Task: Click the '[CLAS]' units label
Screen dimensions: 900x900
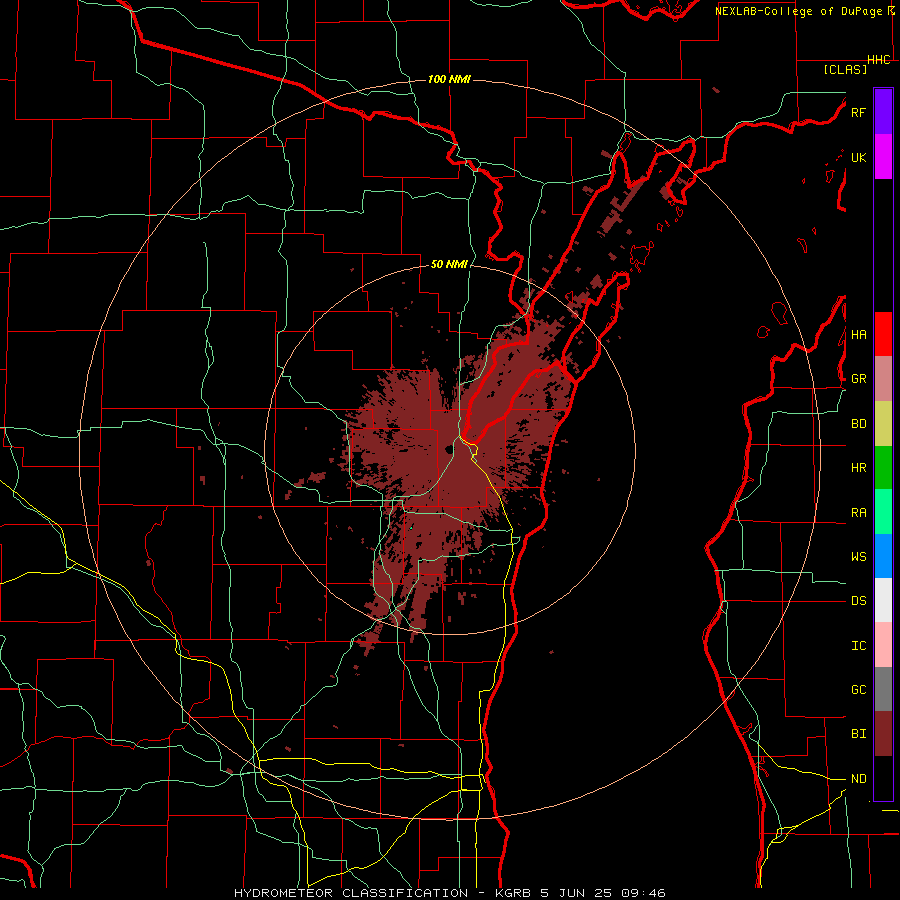Action: click(x=845, y=70)
